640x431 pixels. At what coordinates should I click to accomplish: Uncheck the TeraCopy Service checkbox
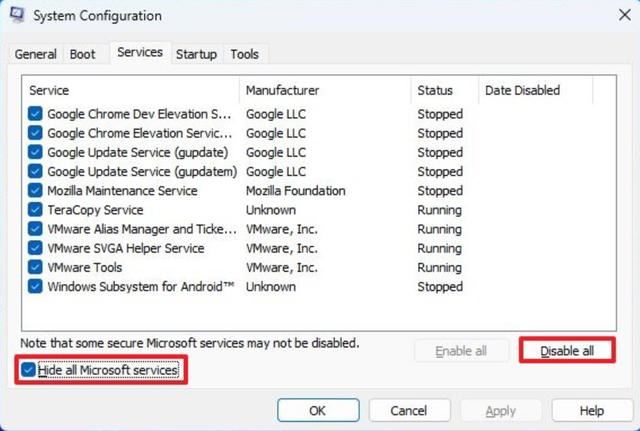(x=35, y=210)
